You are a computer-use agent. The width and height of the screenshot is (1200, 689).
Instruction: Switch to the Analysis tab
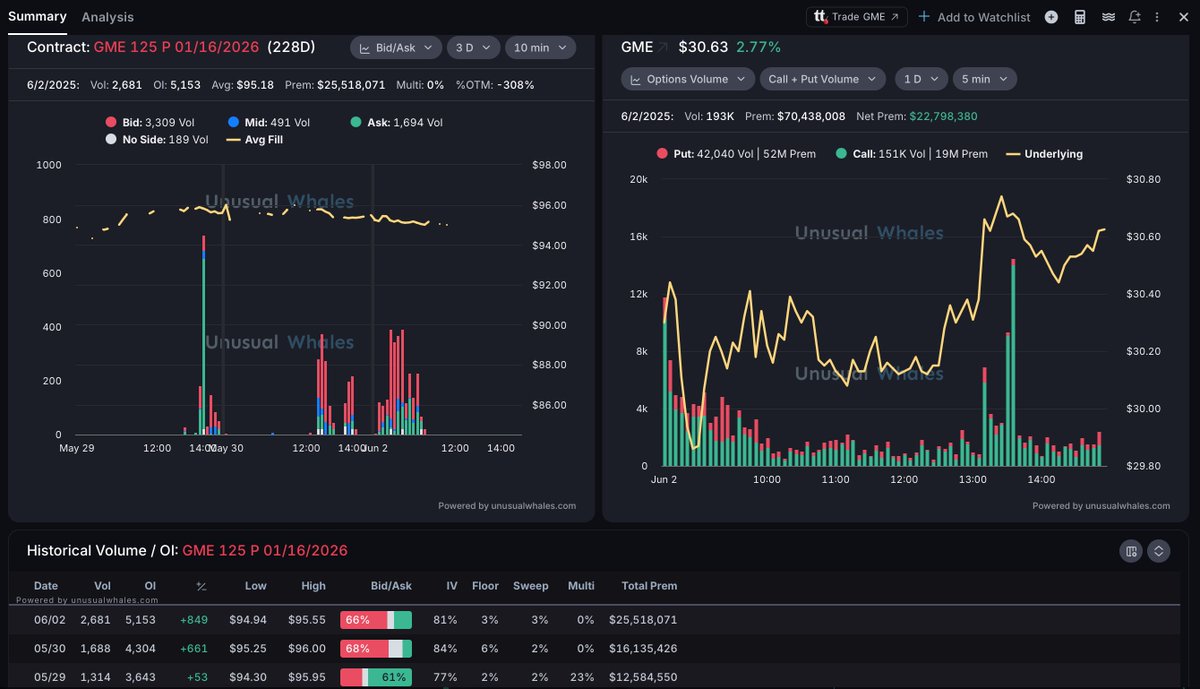tap(108, 17)
